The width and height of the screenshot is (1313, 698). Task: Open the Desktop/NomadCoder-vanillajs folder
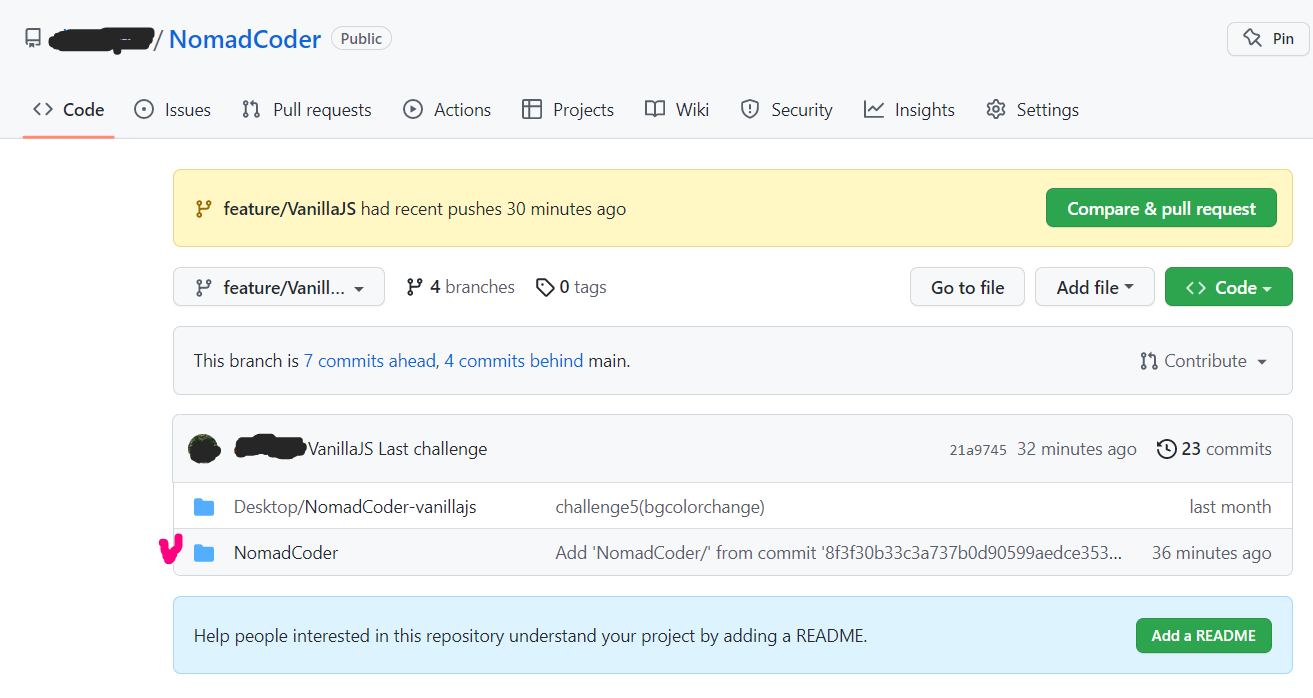pos(355,507)
